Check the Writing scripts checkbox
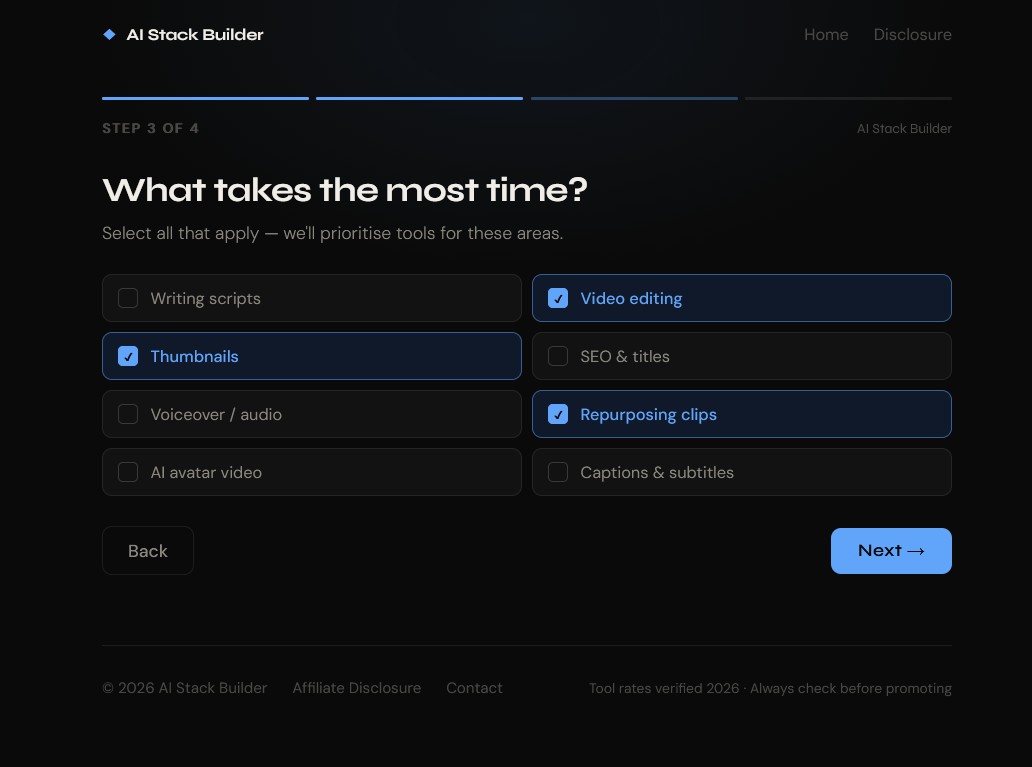This screenshot has height=767, width=1032. [128, 298]
